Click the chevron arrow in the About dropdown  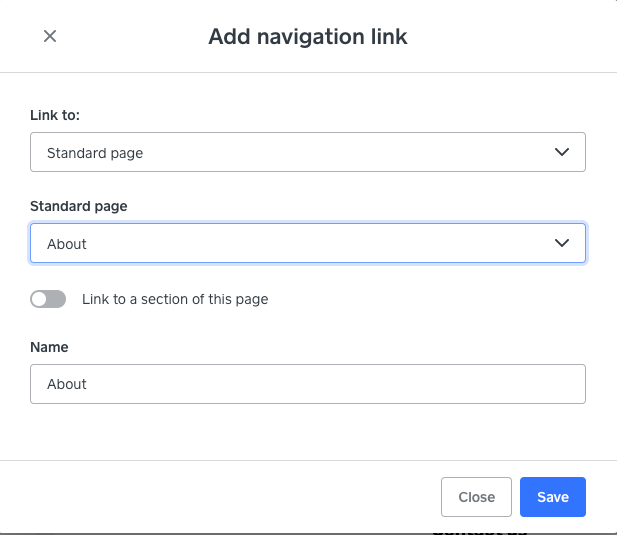[x=562, y=243]
